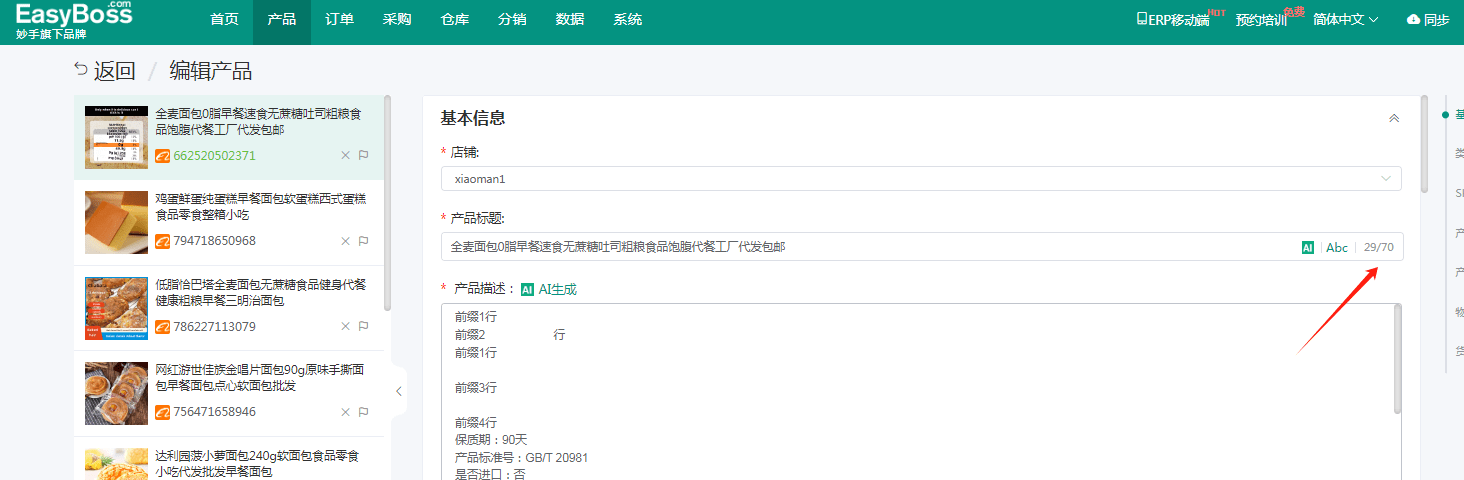Click the 返回 back link
Screen dimensions: 1464x480
[105, 71]
